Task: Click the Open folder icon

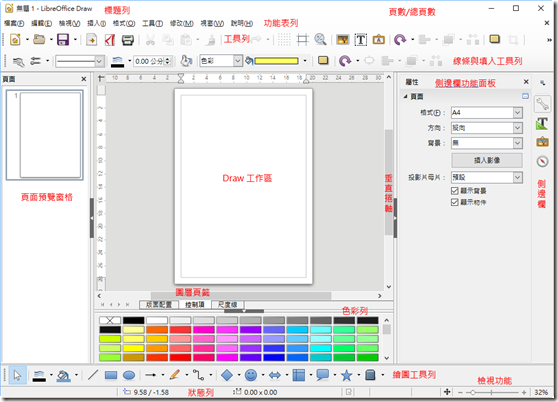Action: (x=39, y=39)
